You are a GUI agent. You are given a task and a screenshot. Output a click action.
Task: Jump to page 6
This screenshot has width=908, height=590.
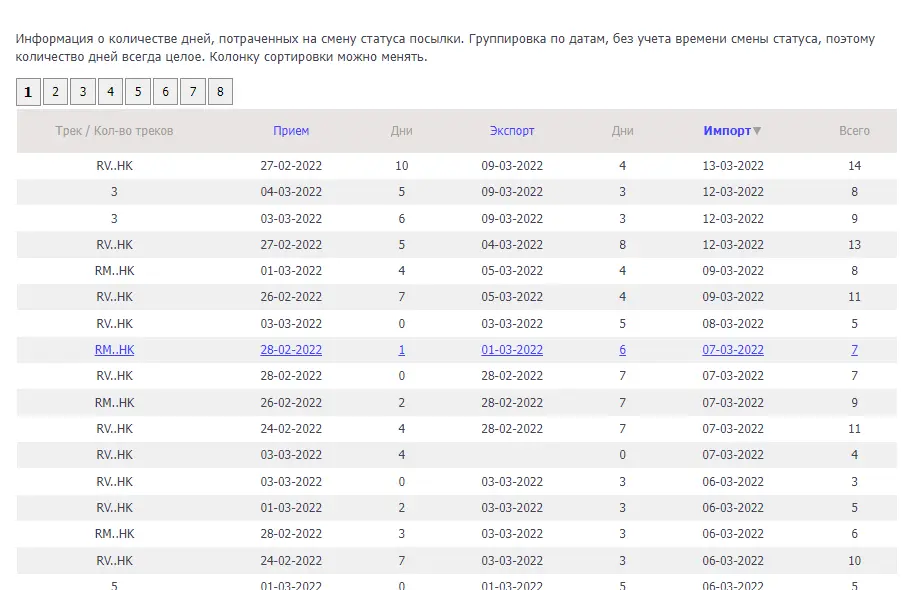166,91
